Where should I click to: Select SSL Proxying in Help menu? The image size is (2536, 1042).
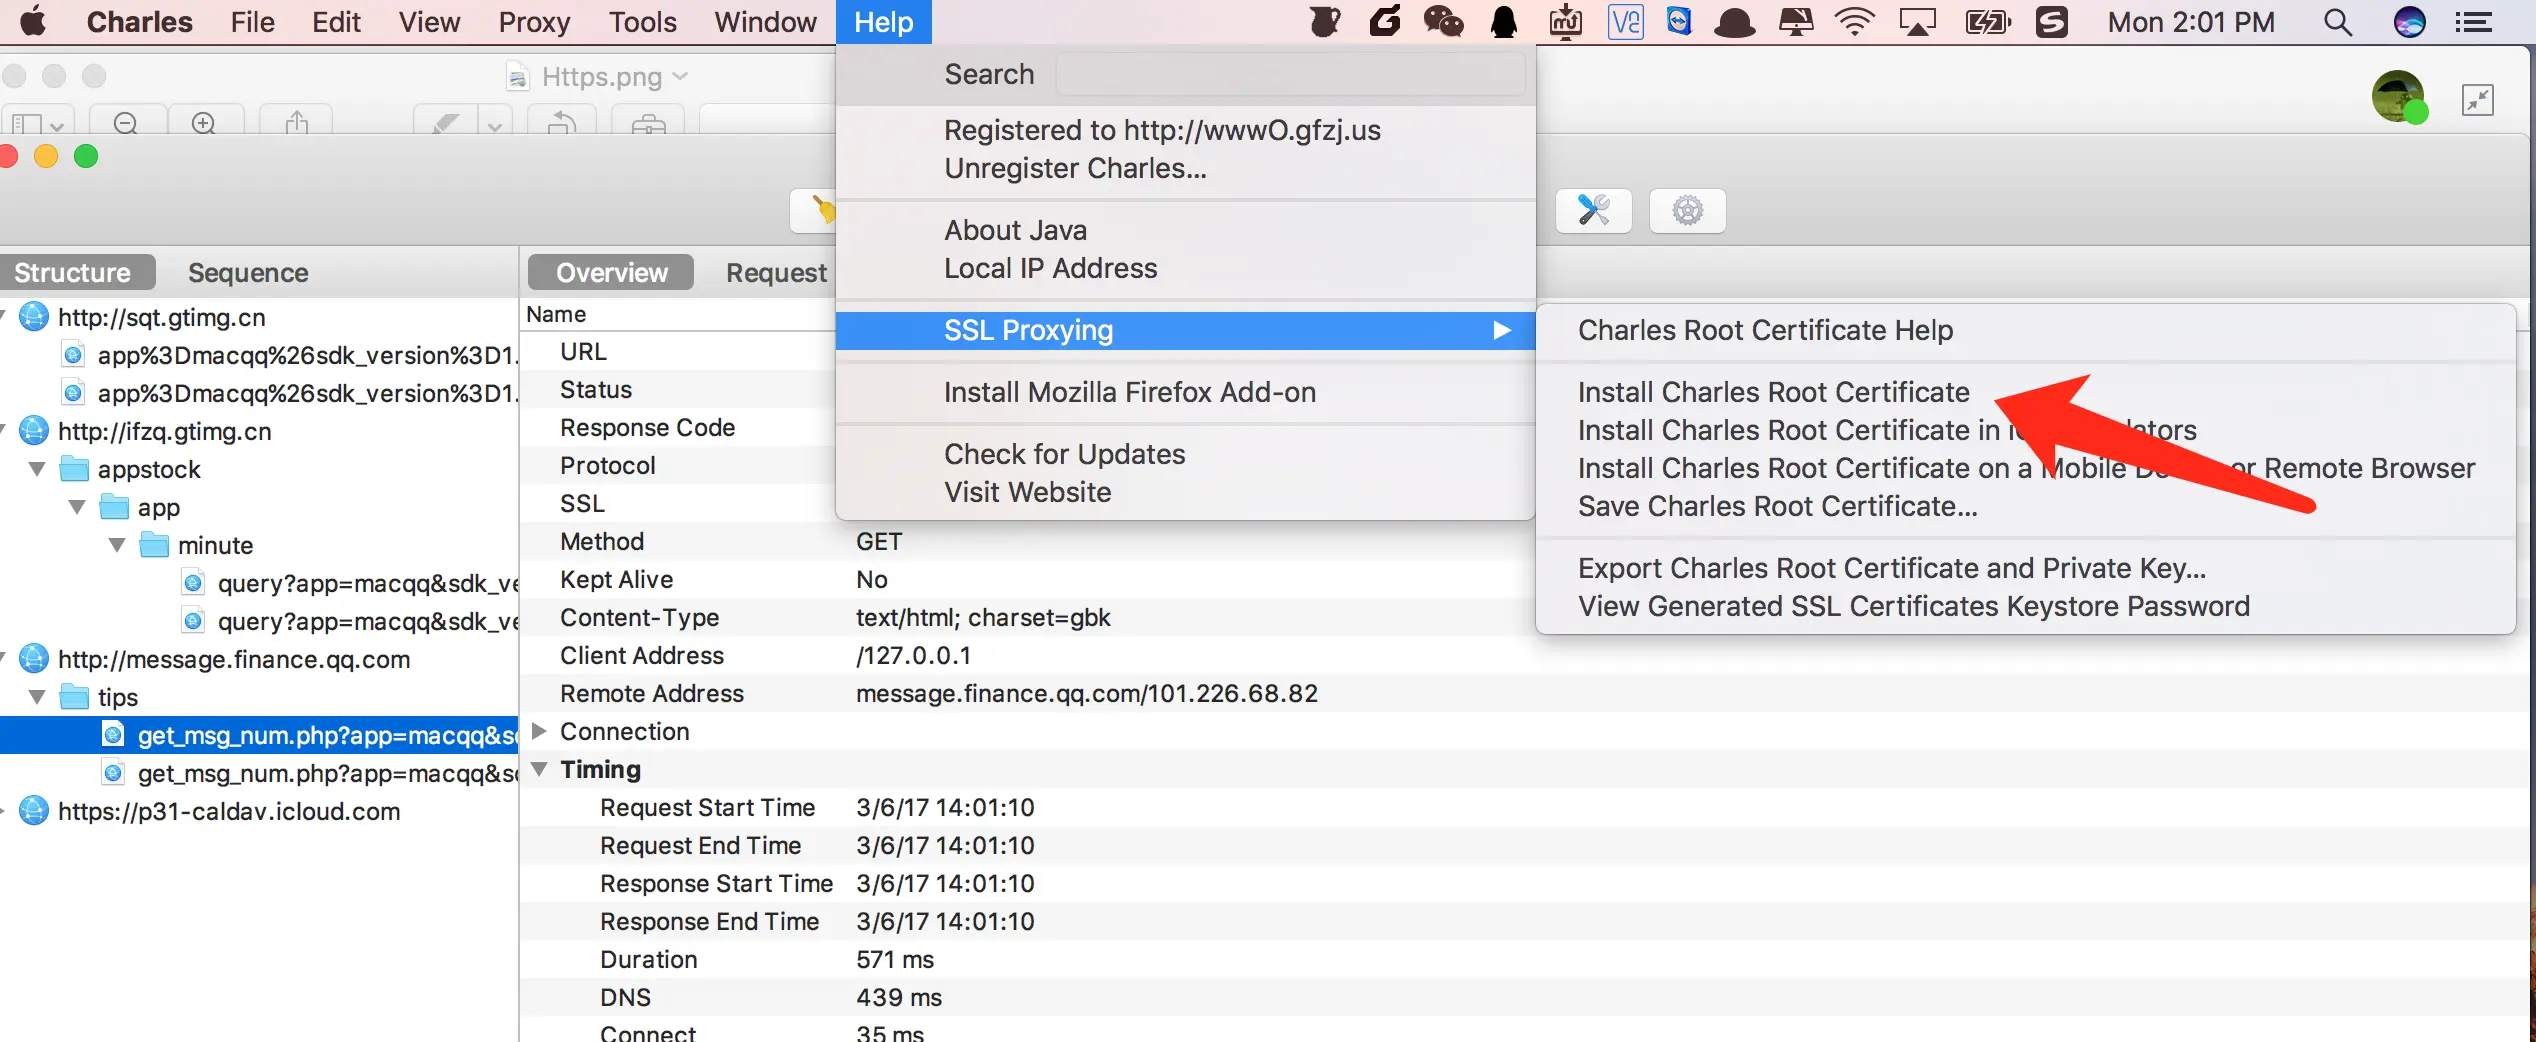click(1185, 330)
